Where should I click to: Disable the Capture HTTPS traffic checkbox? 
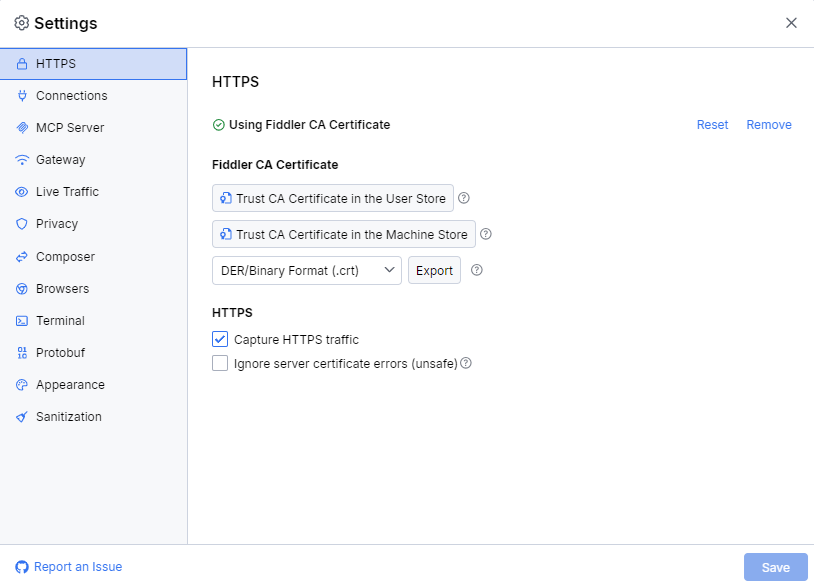219,339
